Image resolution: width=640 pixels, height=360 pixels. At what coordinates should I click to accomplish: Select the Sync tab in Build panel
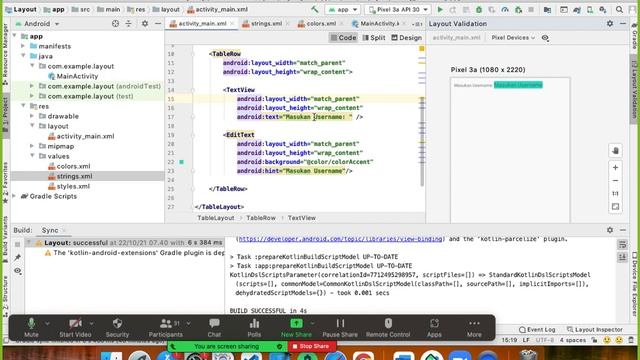tap(50, 230)
